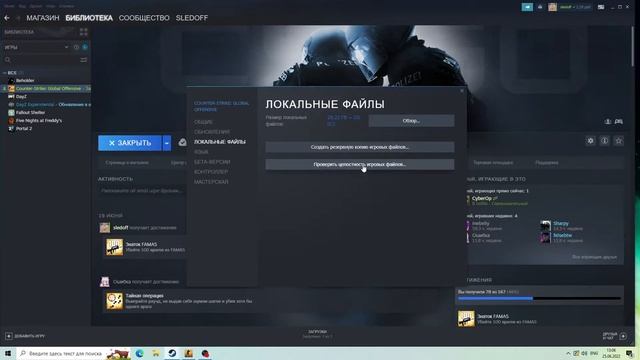Switch to Big Picture mode icon
Screen dimensions: 640x360
coord(601,7)
